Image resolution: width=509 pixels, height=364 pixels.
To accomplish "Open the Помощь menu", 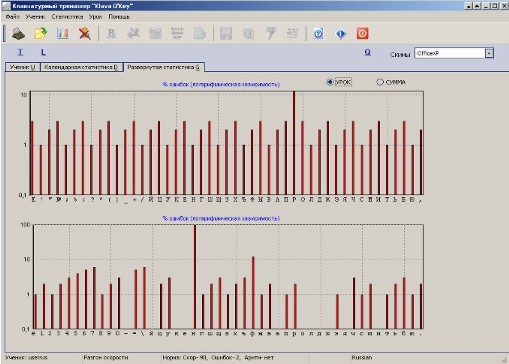I will 119,17.
